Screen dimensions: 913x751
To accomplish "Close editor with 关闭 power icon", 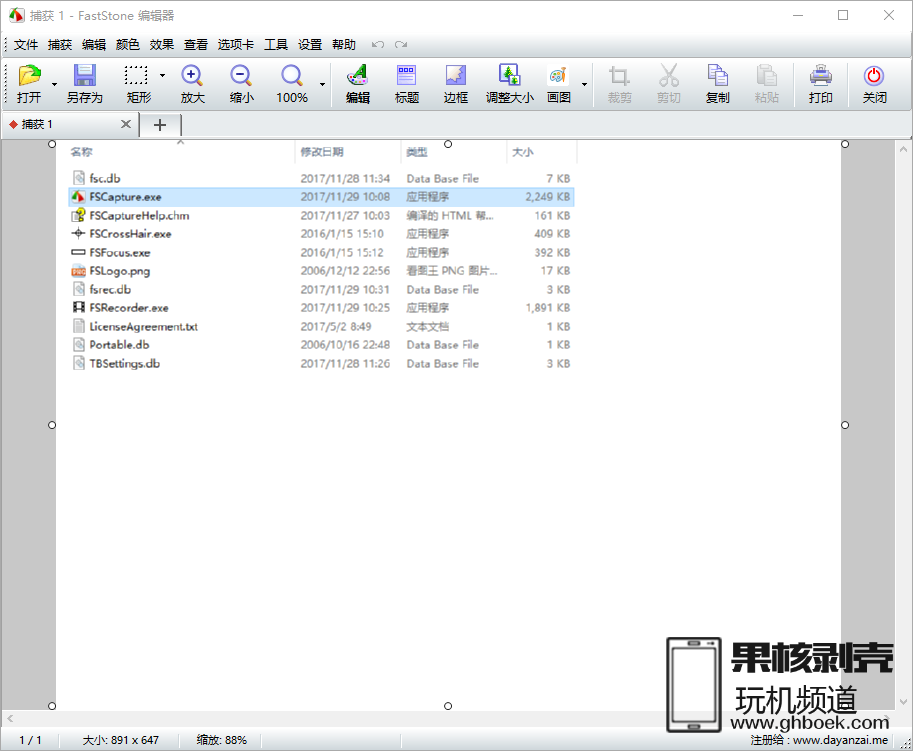I will pos(875,84).
